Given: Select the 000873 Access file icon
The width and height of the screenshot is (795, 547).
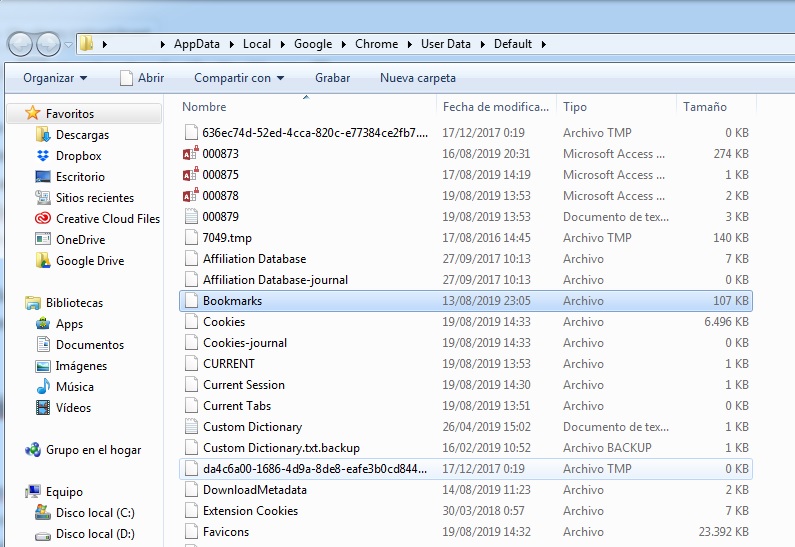Looking at the screenshot, I should click(x=191, y=153).
